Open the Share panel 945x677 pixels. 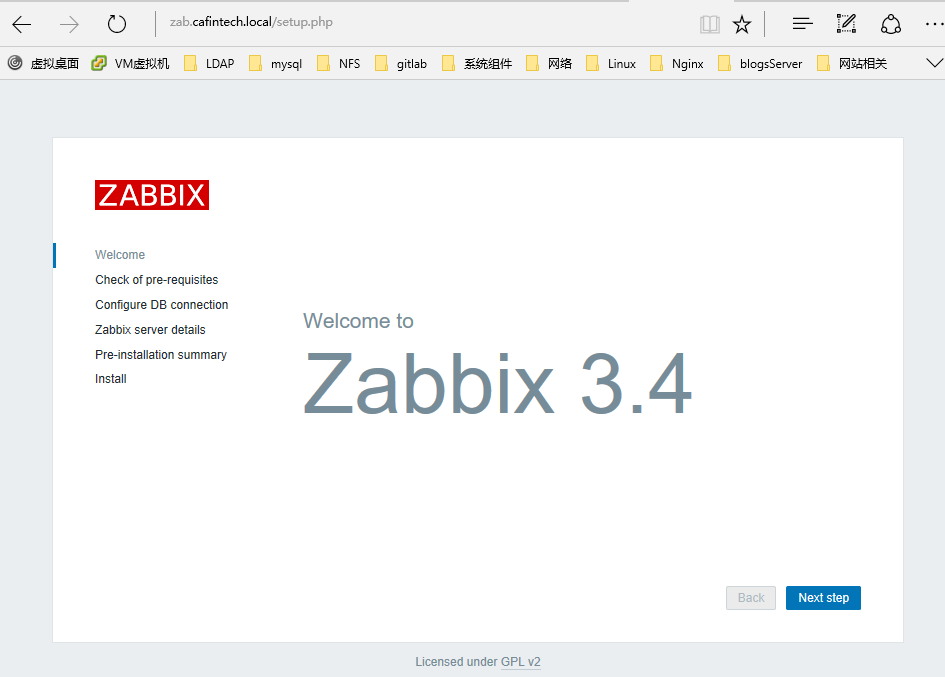click(891, 22)
